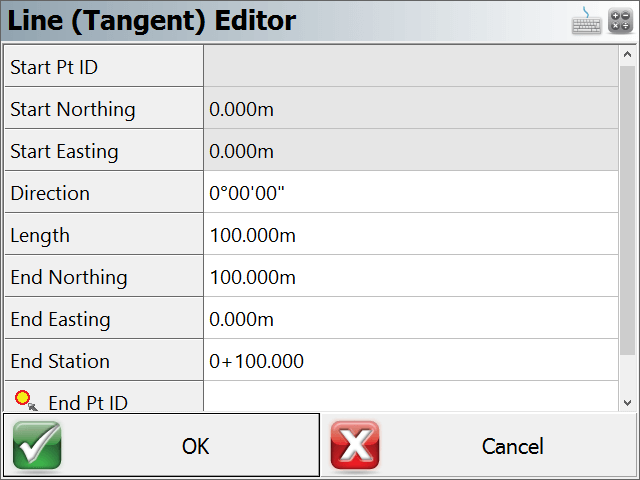Screen dimensions: 640x480
Task: Select the End Northing value field
Action: point(411,276)
